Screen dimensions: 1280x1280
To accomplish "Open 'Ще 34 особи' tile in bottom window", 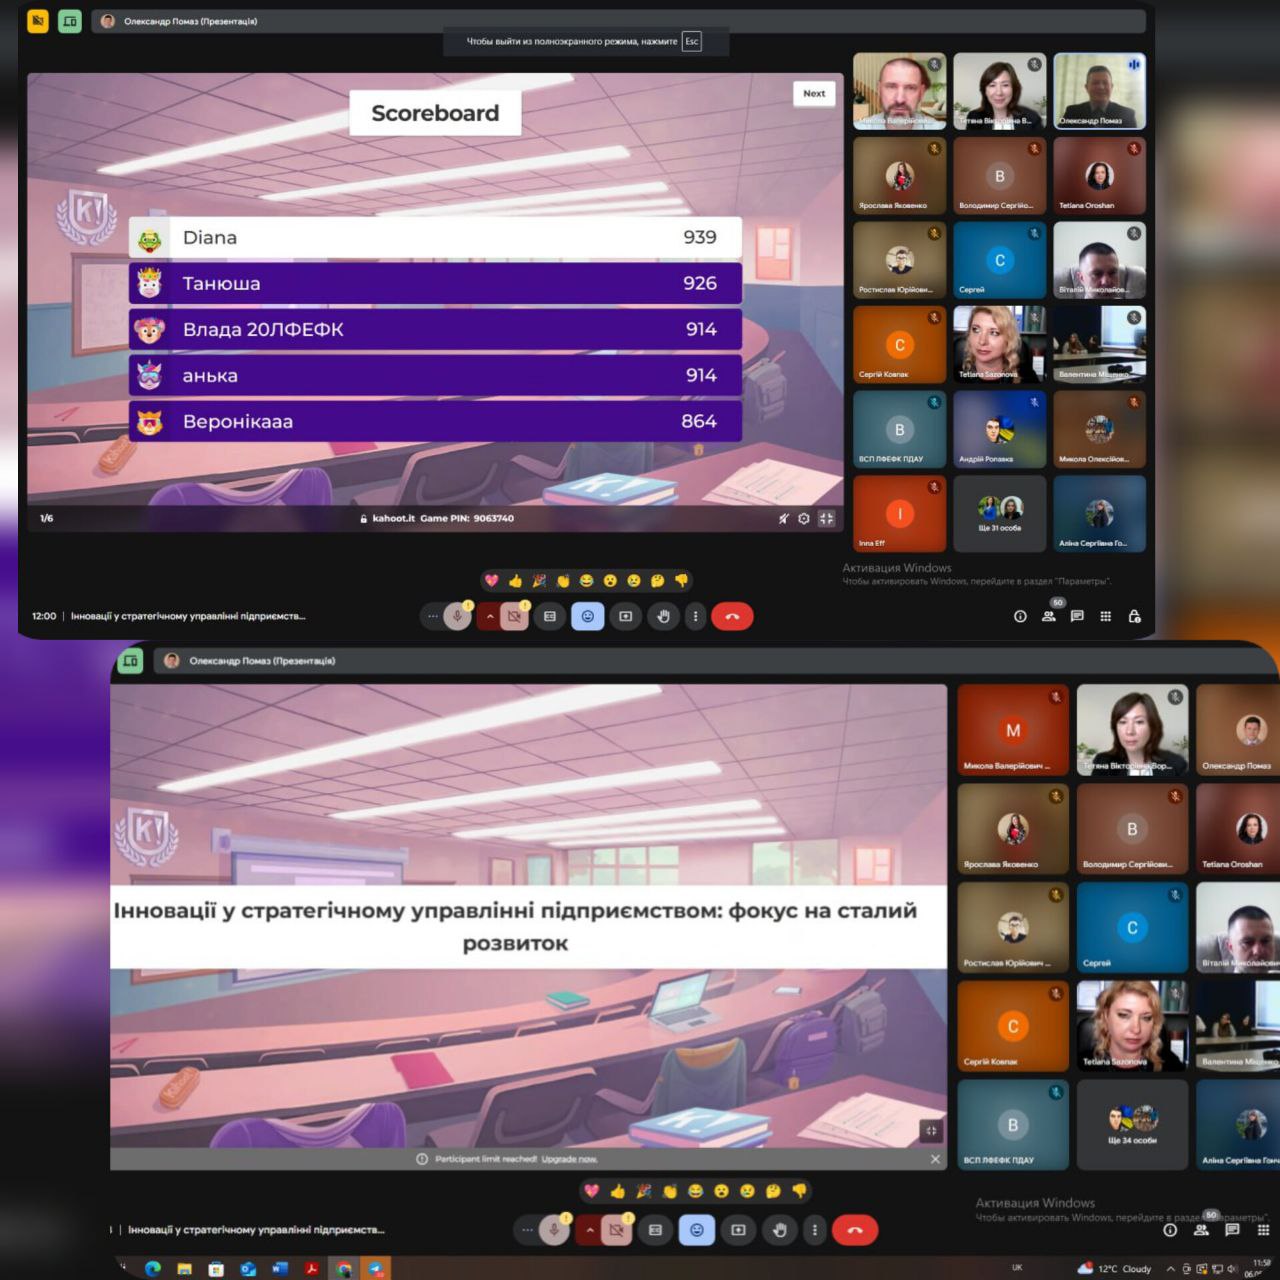I will pos(1132,1124).
